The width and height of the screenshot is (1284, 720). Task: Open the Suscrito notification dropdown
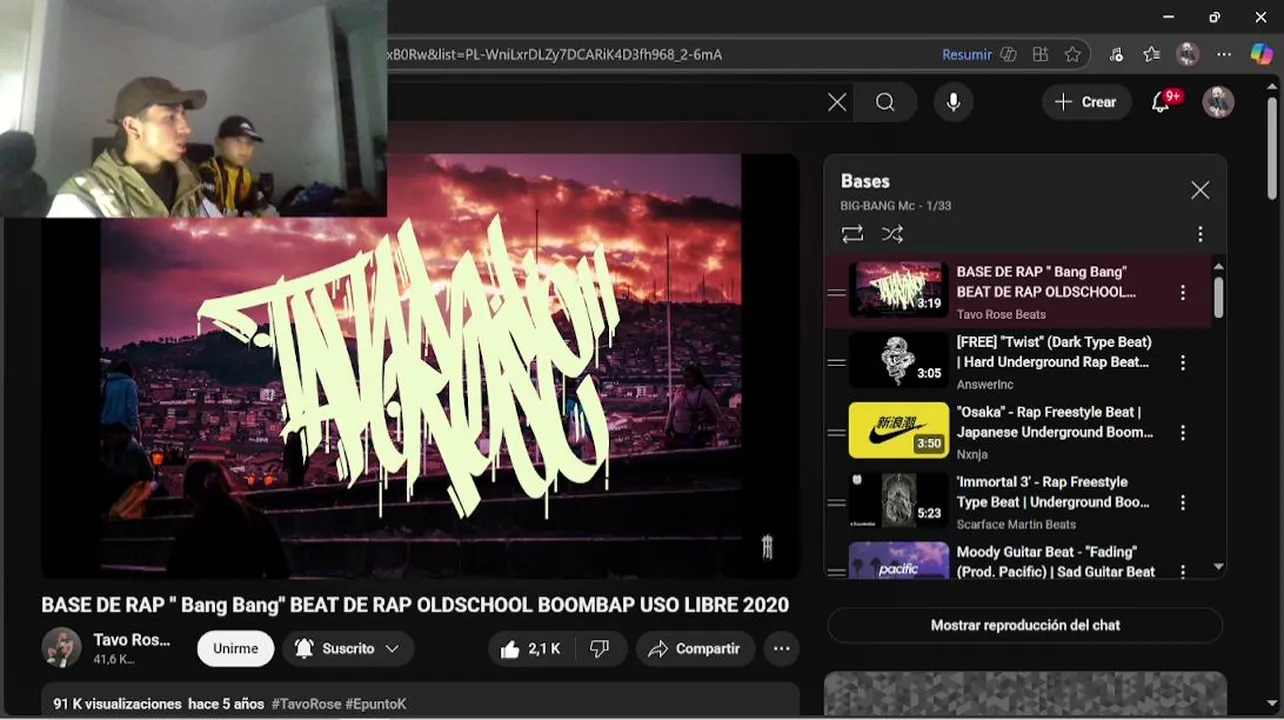[x=348, y=649]
